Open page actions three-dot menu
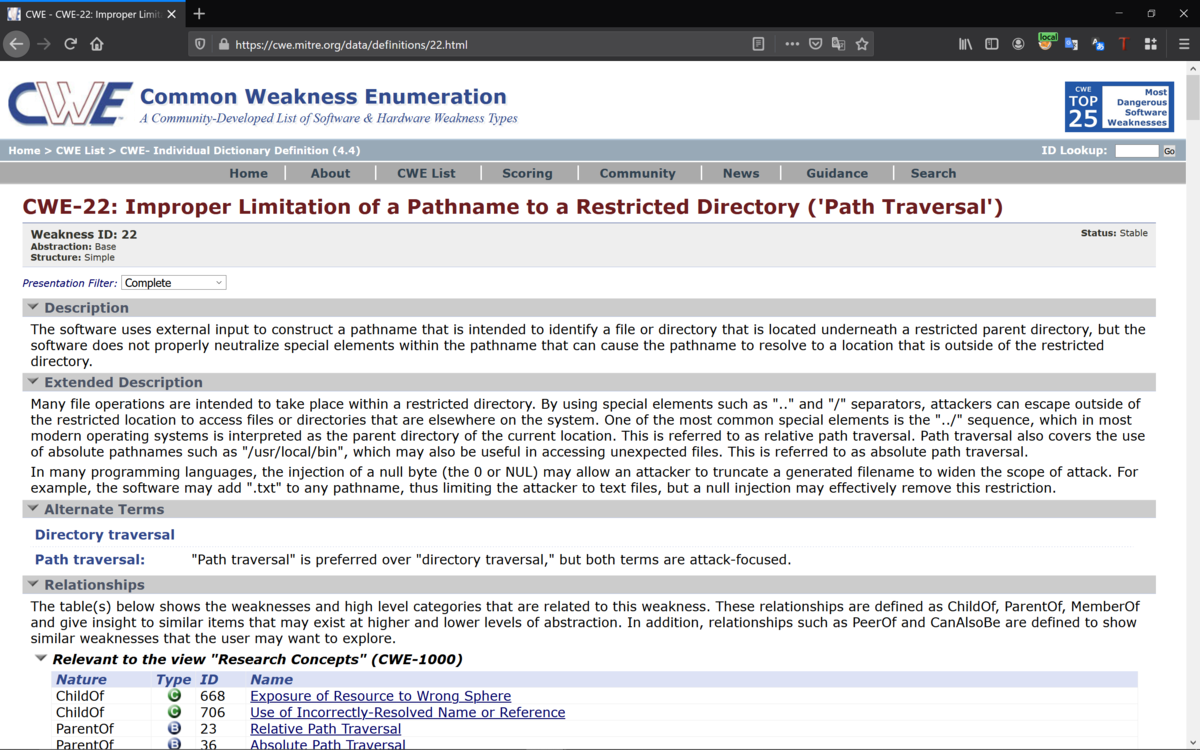The height and width of the screenshot is (750, 1200). 792,44
